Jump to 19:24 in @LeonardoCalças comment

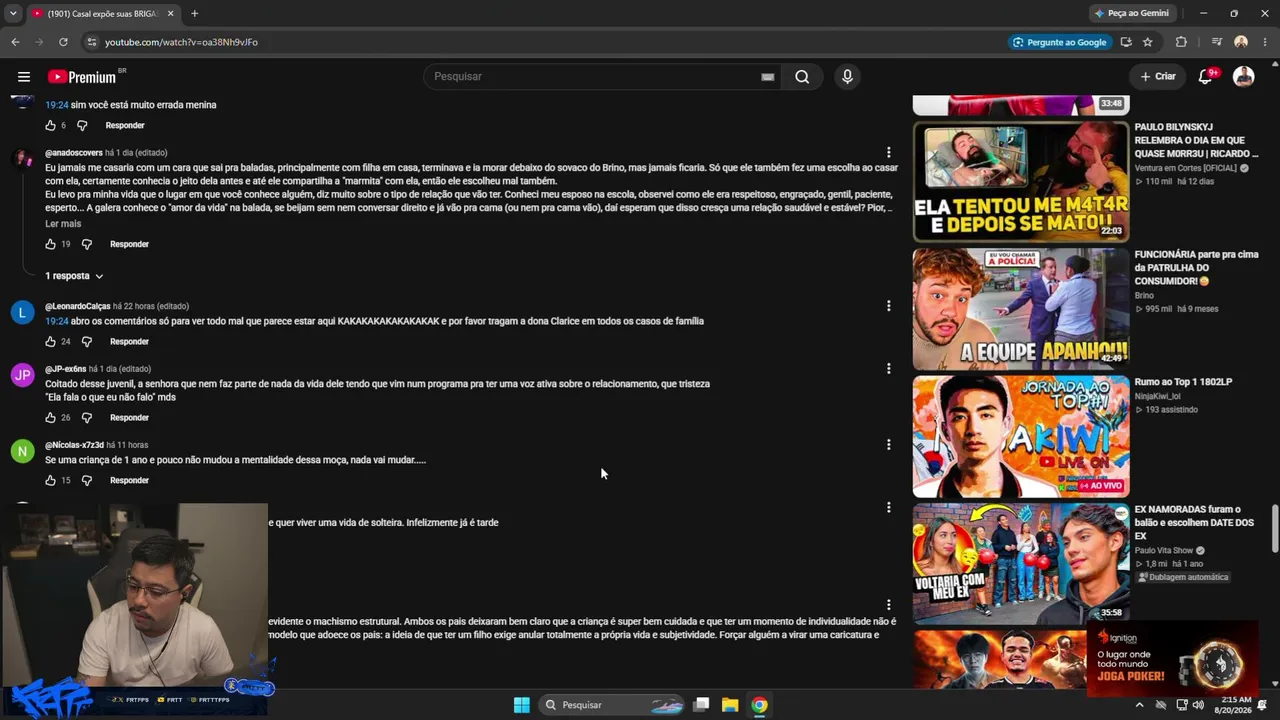pos(57,321)
